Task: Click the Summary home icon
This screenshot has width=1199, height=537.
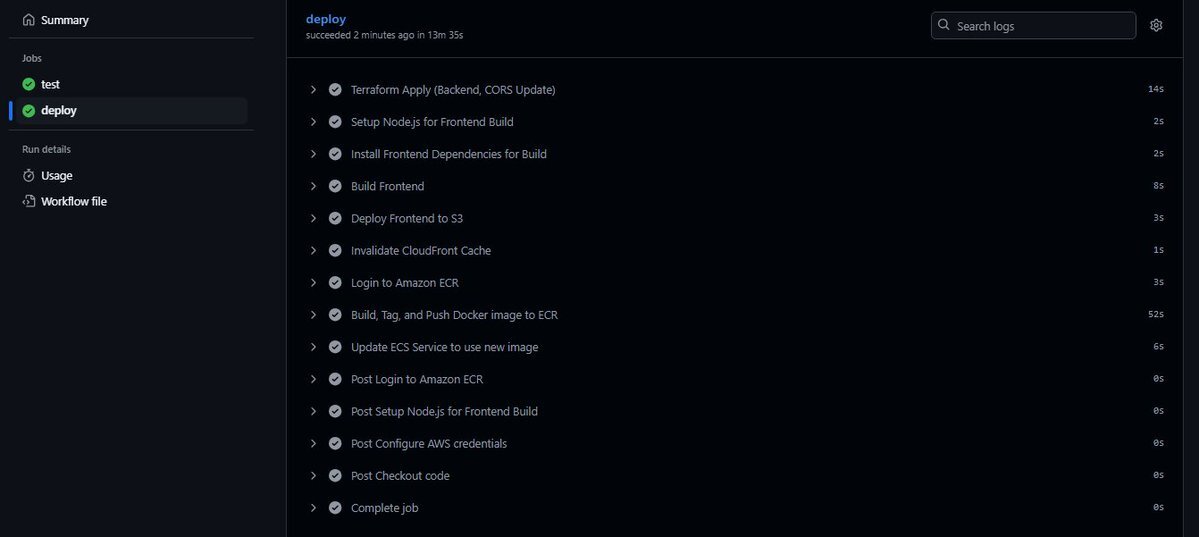Action: point(29,20)
